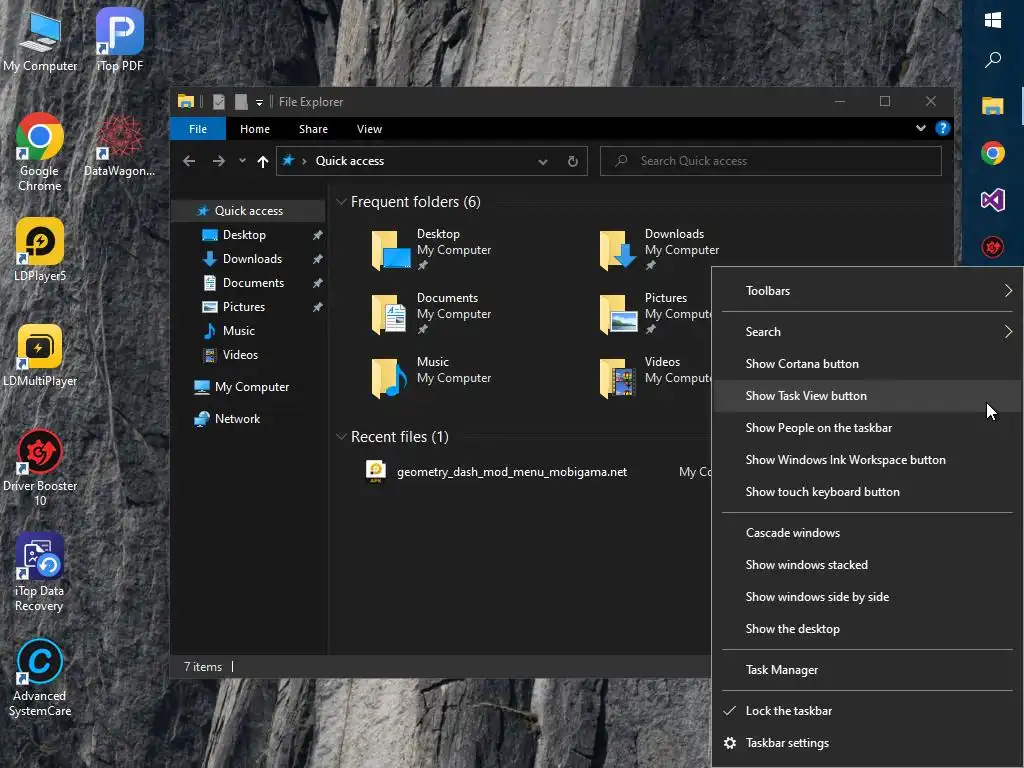Open the Videos folder in Frequent folders
Screen dimensions: 1024x768
654,377
